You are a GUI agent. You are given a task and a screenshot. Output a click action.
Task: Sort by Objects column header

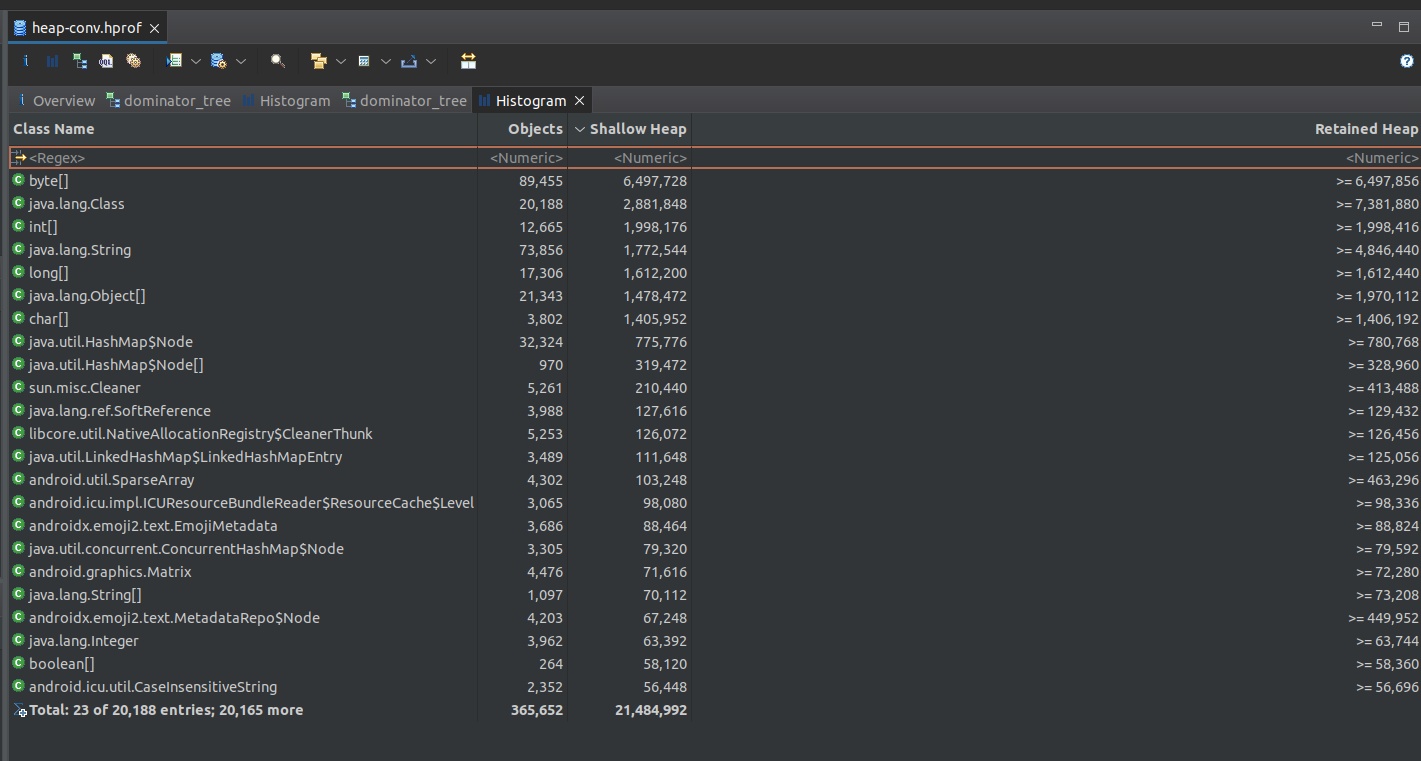click(x=523, y=129)
